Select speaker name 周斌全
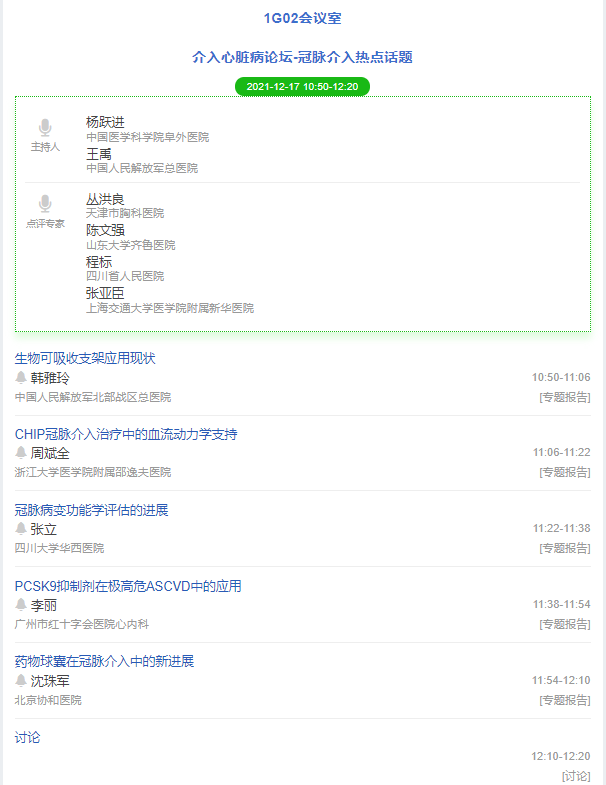 pos(50,454)
